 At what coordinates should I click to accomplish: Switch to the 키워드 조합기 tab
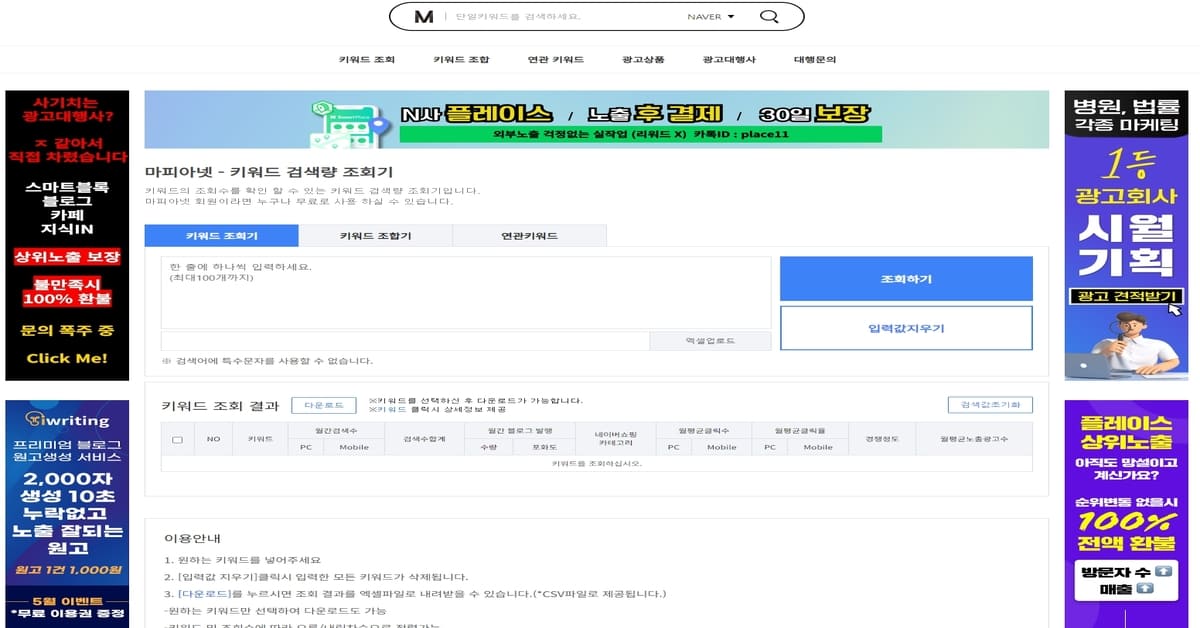pos(375,234)
